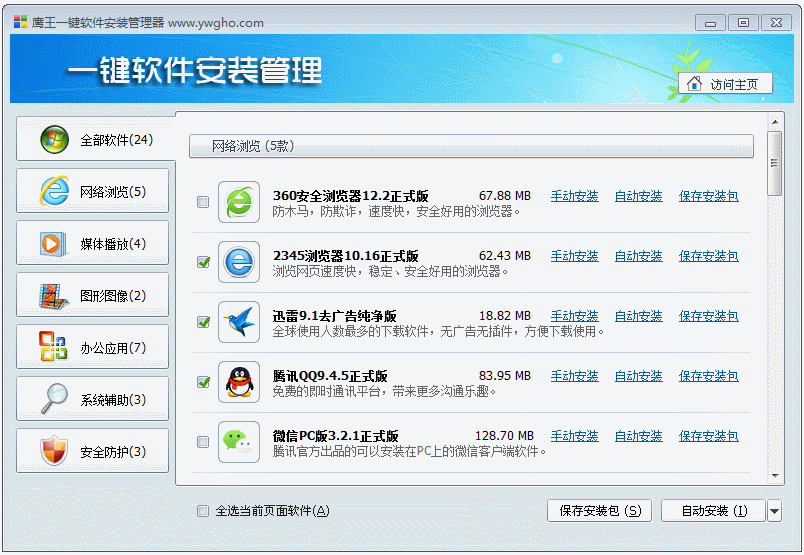This screenshot has height=555, width=804.
Task: Uncheck the 2345浏览器 checkbox
Action: click(203, 262)
